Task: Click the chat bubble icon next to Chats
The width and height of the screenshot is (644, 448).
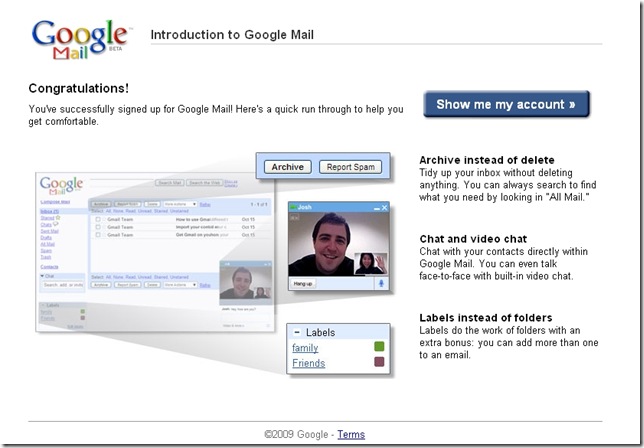Action: (55, 224)
